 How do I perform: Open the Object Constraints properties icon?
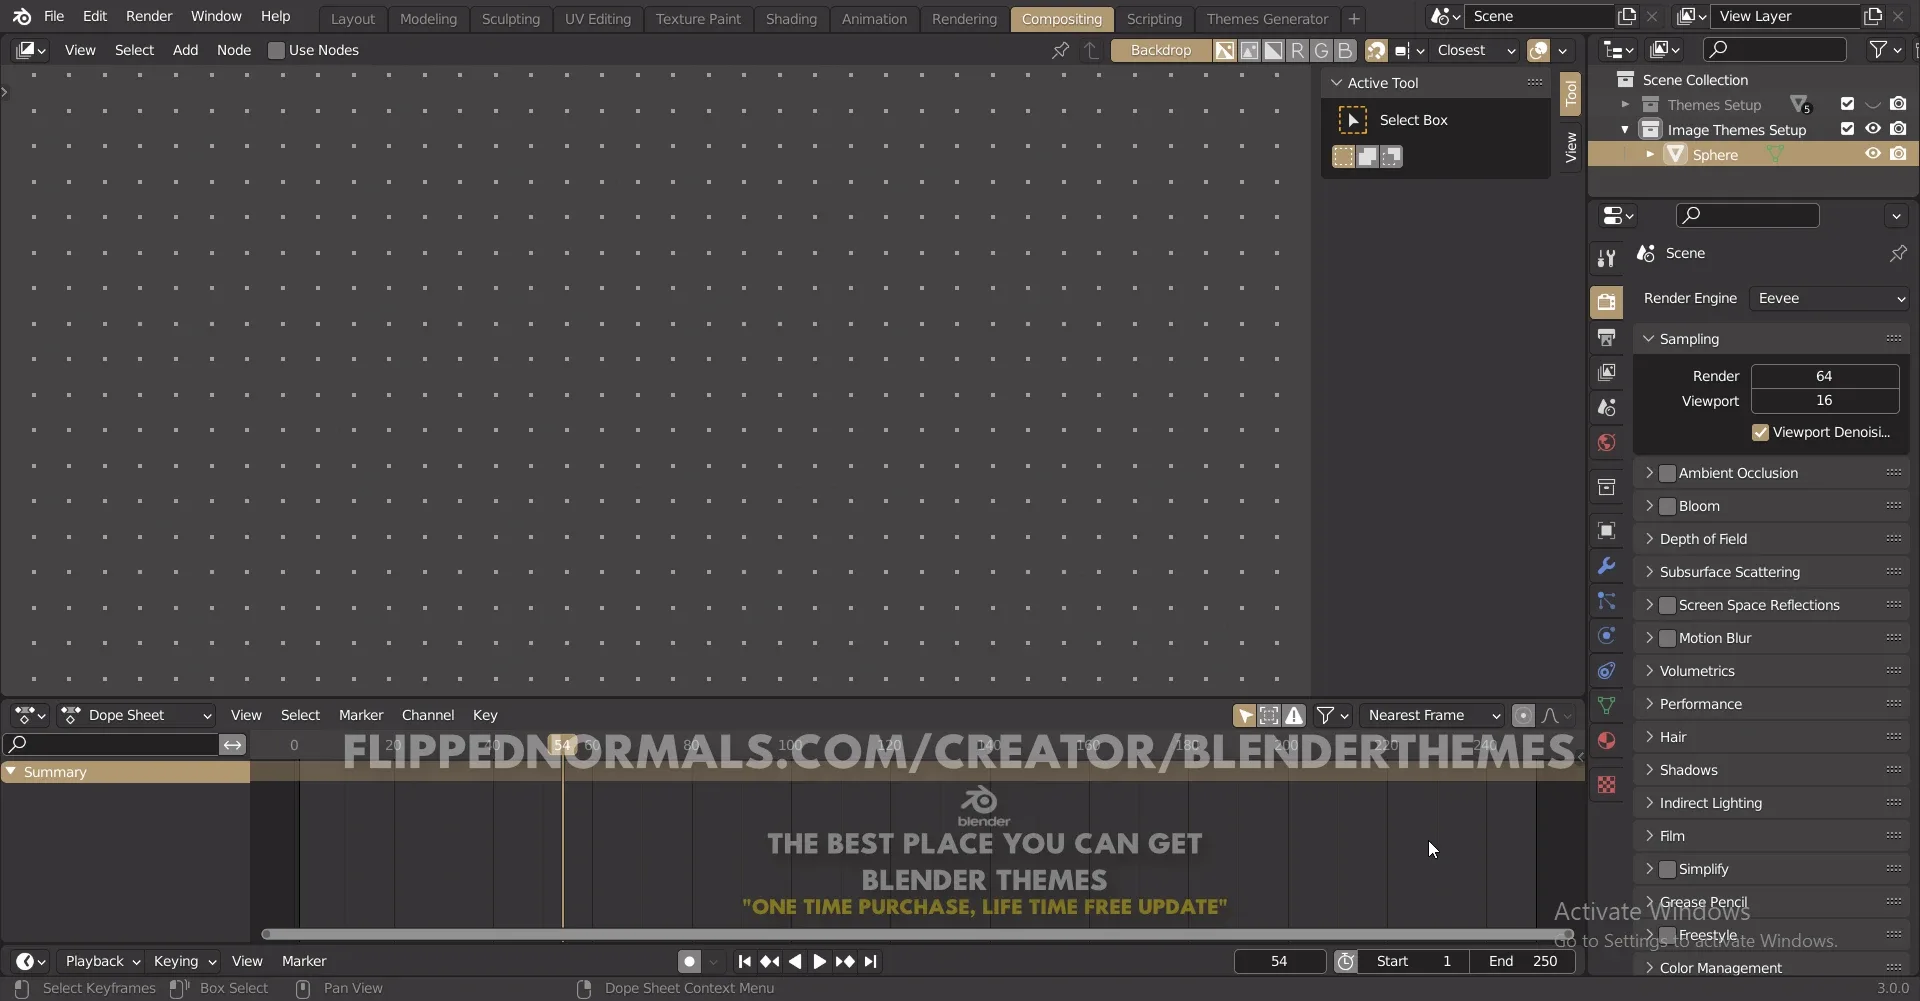pos(1606,670)
